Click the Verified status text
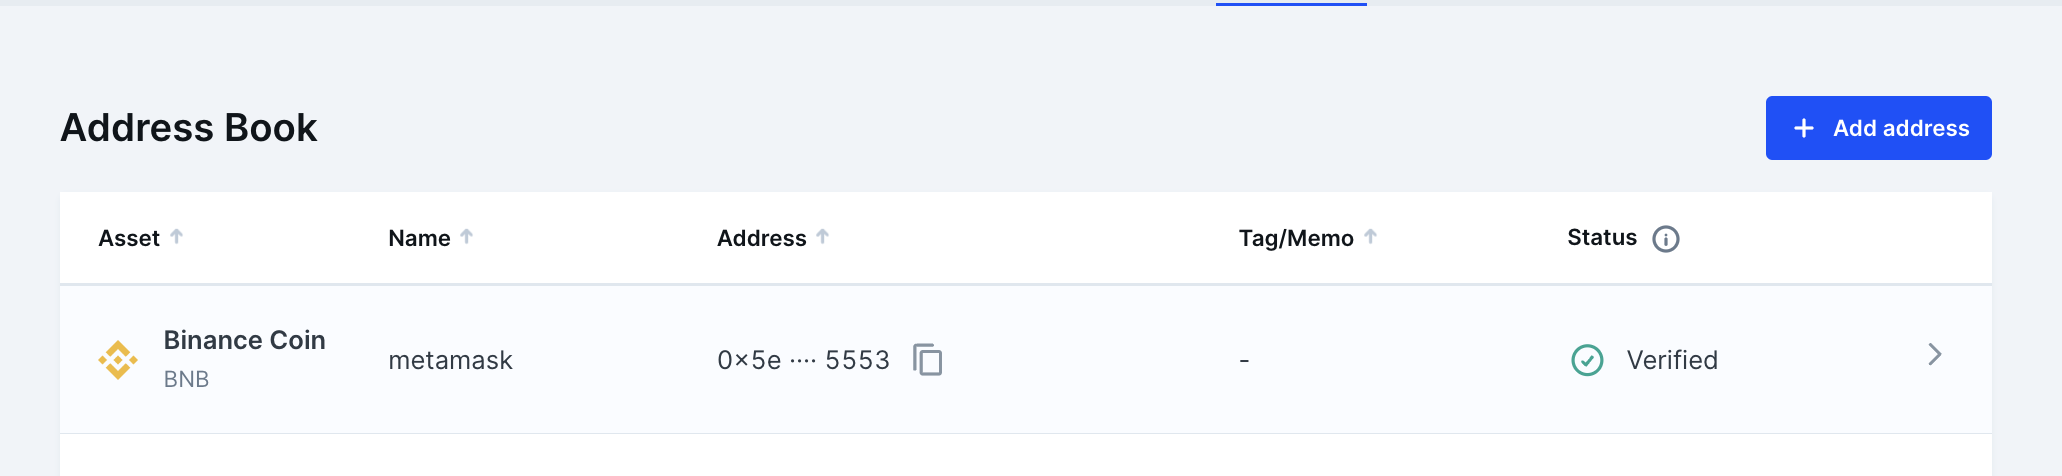This screenshot has width=2062, height=476. 1672,360
